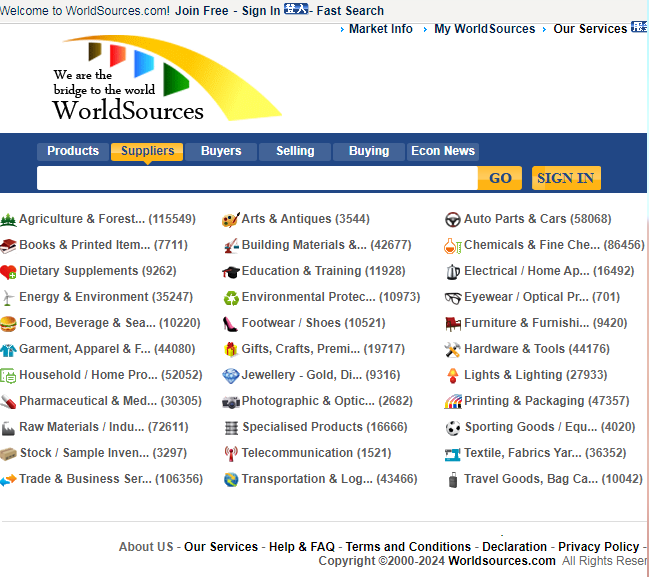Open the Econ News tab
This screenshot has height=577, width=649.
pos(443,151)
